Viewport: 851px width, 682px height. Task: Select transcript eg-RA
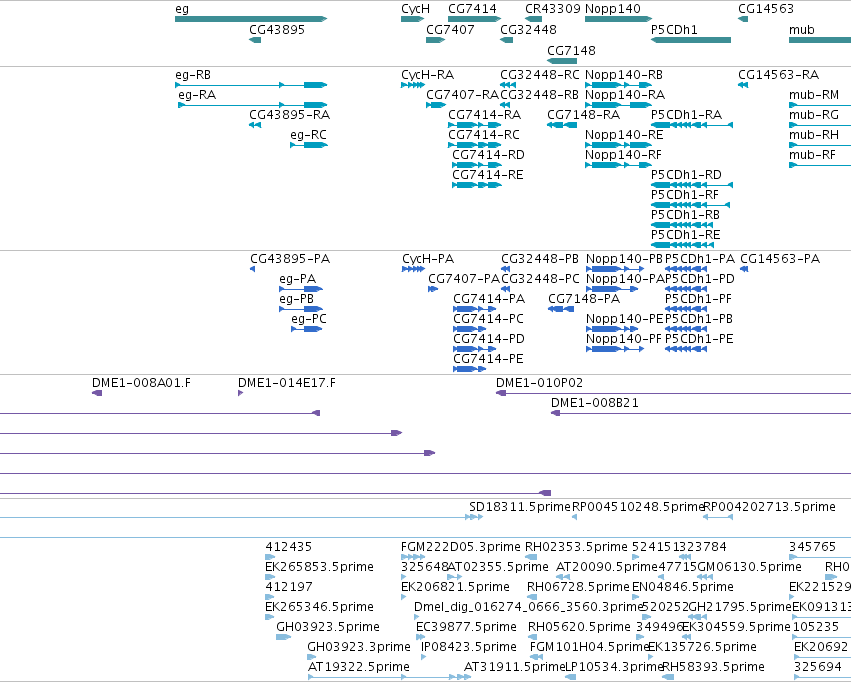pos(252,105)
